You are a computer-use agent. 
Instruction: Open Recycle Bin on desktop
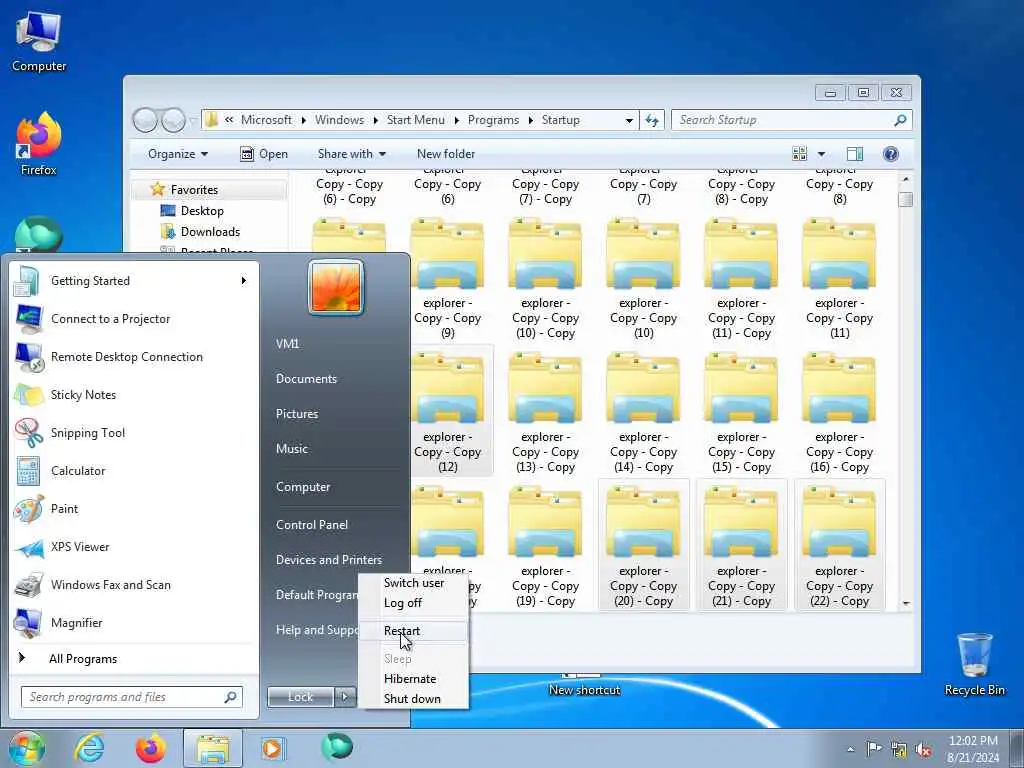[974, 664]
